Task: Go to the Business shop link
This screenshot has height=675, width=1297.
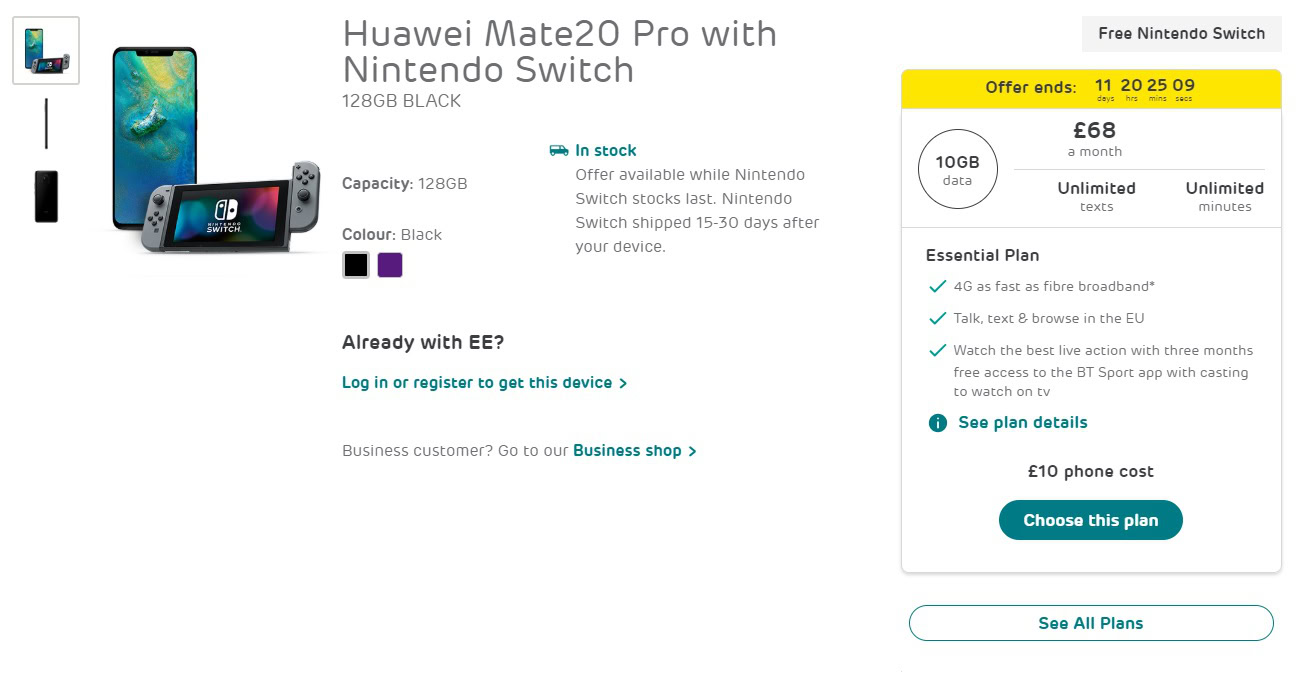Action: pyautogui.click(x=627, y=451)
